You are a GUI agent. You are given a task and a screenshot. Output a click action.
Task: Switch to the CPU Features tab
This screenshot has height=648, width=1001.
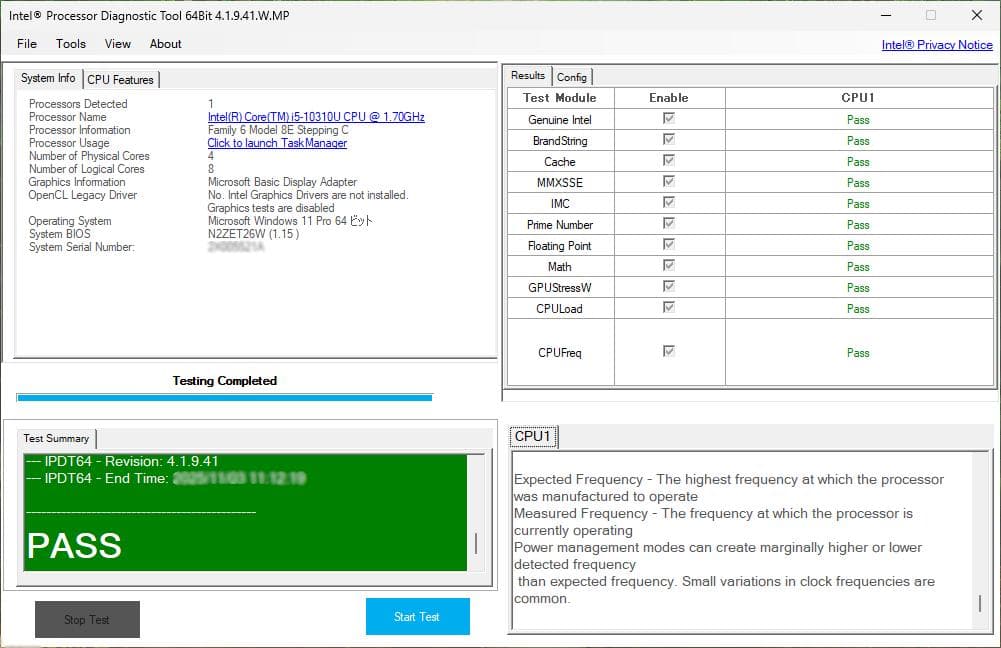click(x=120, y=80)
